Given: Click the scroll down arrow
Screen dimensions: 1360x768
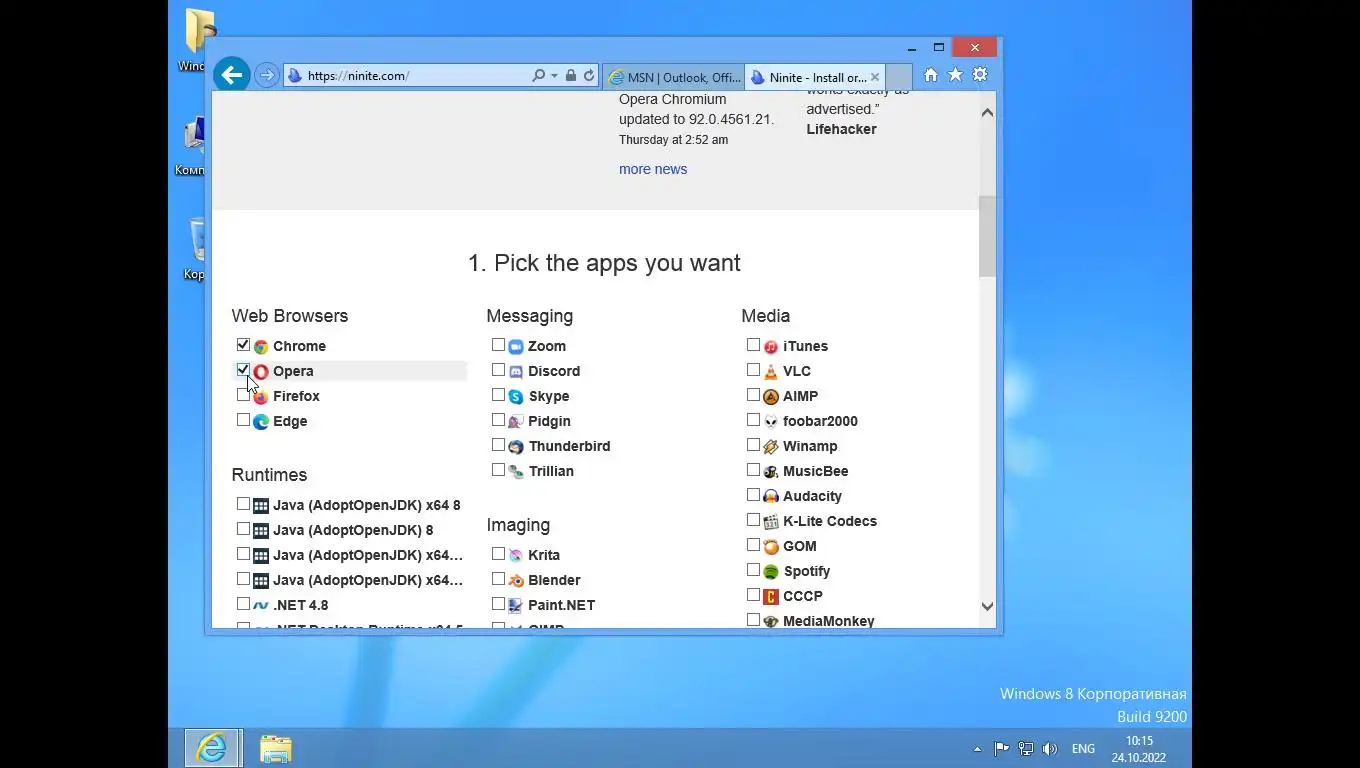Looking at the screenshot, I should [987, 606].
